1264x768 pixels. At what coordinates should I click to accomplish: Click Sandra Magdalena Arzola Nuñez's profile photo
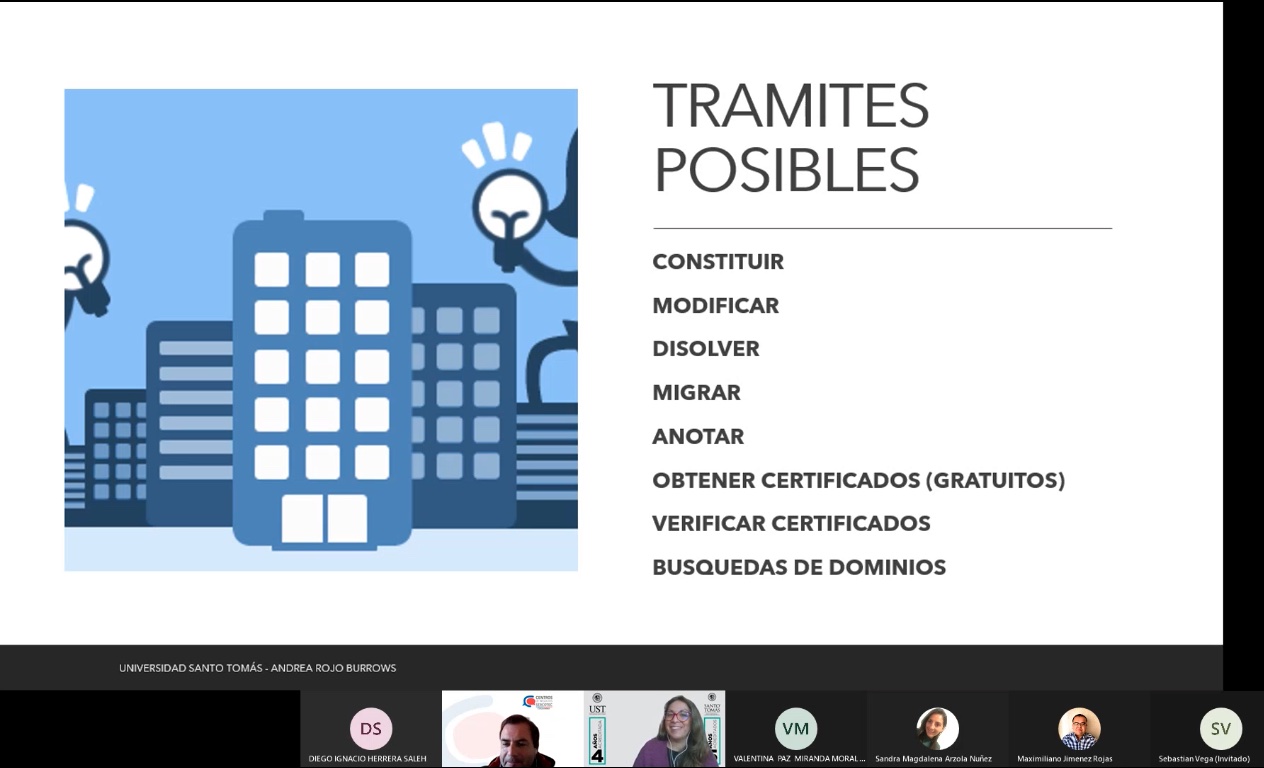point(937,729)
